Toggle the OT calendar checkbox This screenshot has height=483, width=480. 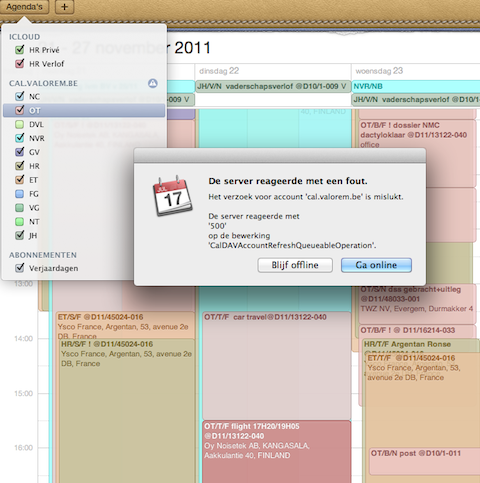point(20,110)
